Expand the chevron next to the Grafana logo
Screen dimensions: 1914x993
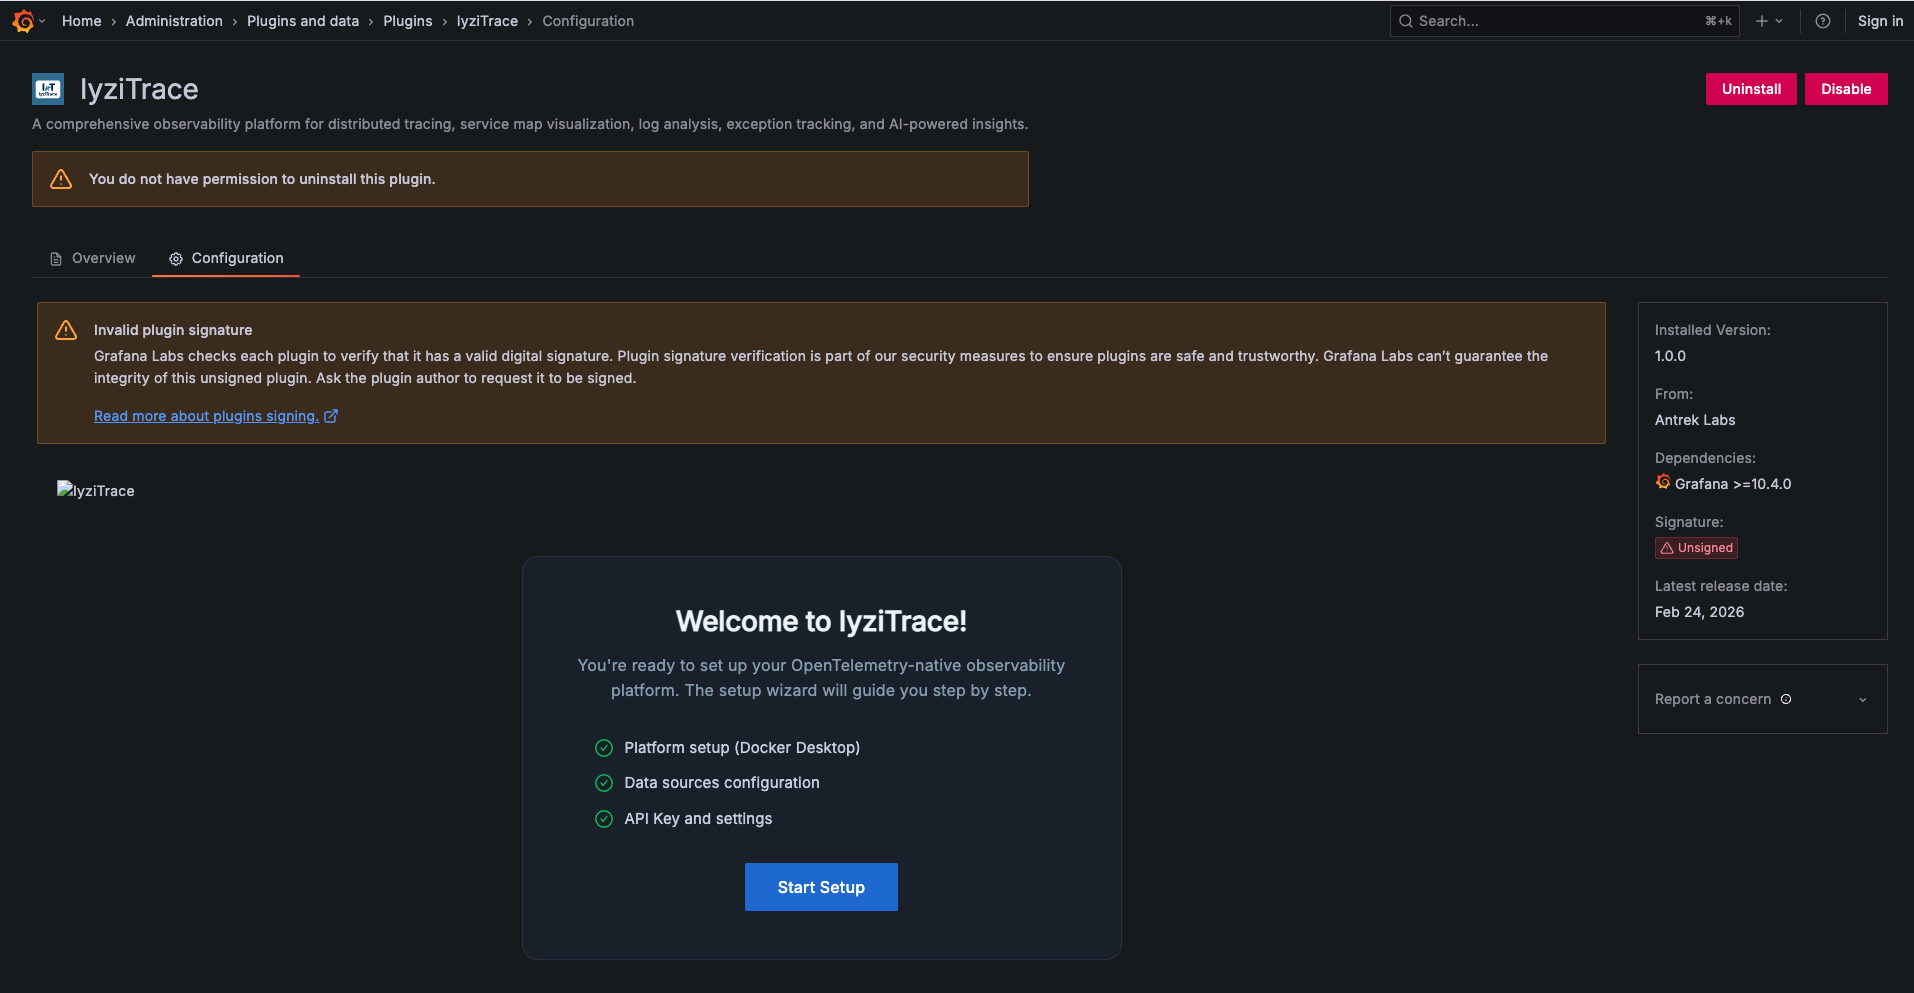[x=43, y=20]
